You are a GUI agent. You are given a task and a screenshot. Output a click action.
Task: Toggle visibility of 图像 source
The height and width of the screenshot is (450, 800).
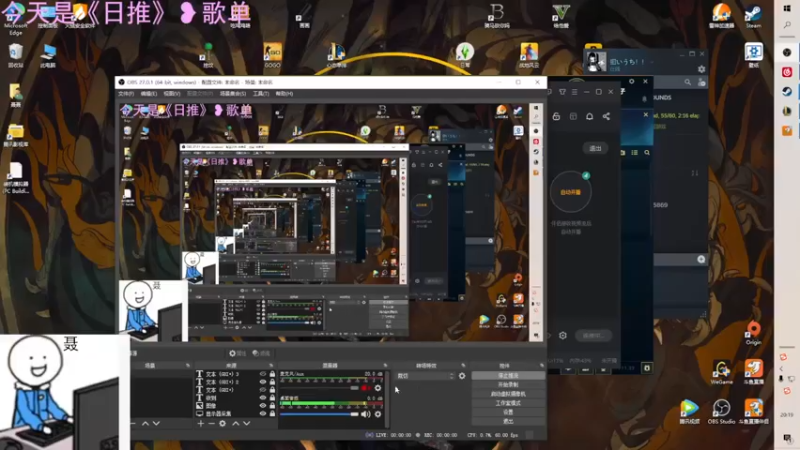pyautogui.click(x=263, y=406)
